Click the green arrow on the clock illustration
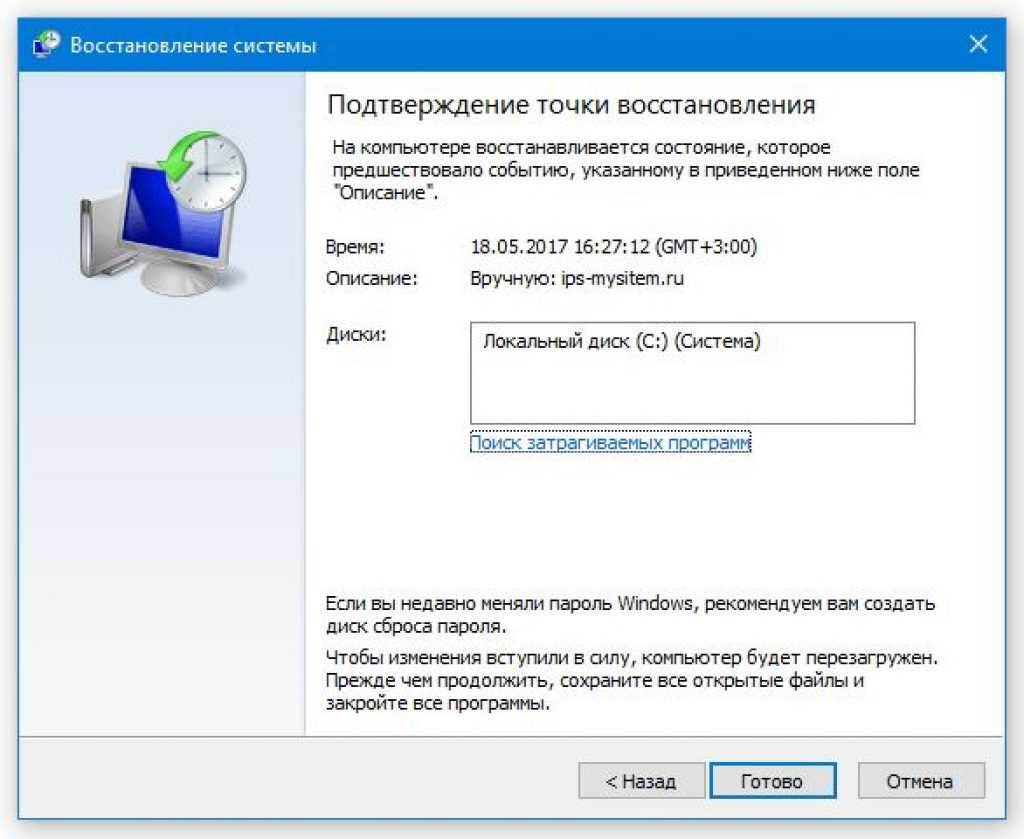Viewport: 1024px width, 839px height. [180, 157]
